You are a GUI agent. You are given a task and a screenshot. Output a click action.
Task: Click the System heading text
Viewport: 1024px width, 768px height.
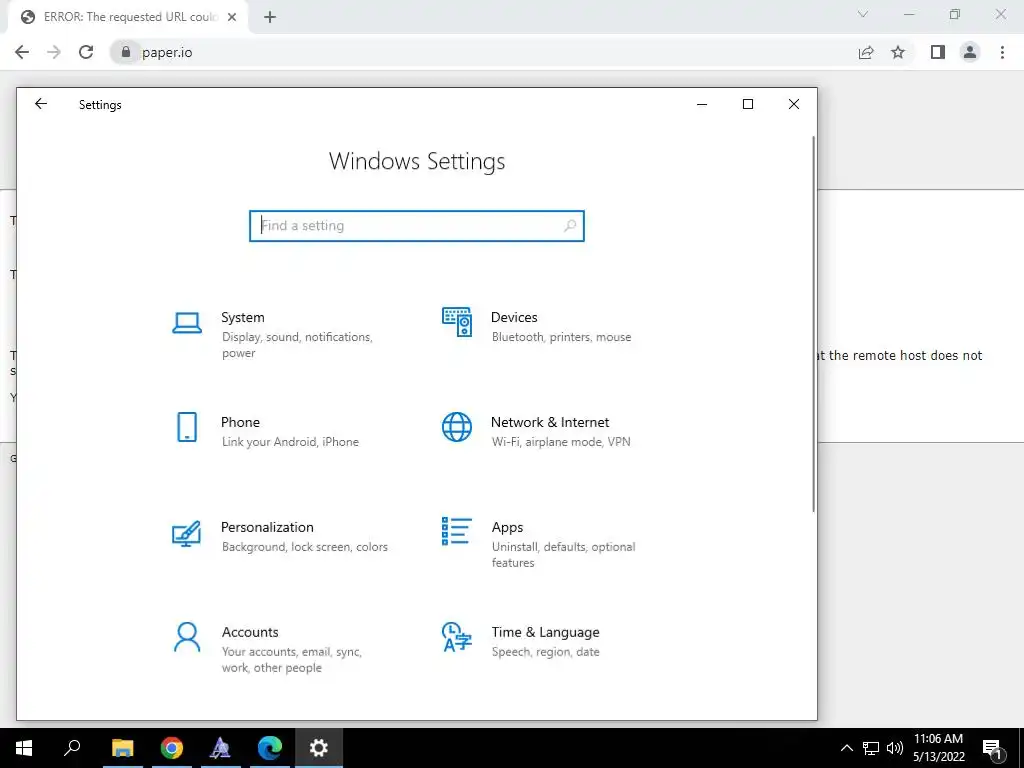[242, 317]
